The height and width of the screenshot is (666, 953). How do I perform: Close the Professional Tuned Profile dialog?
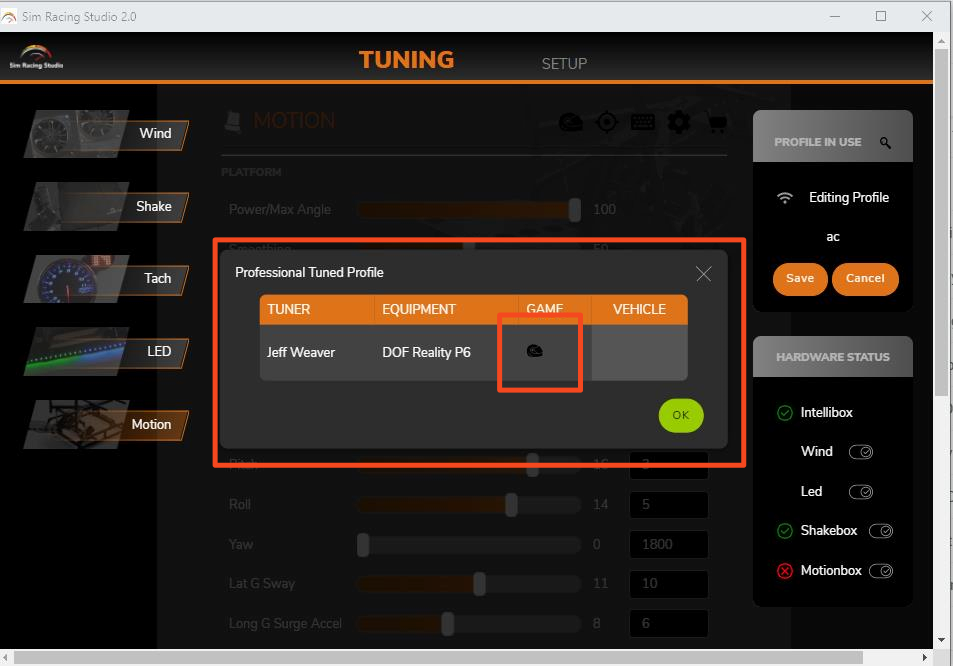[x=703, y=274]
